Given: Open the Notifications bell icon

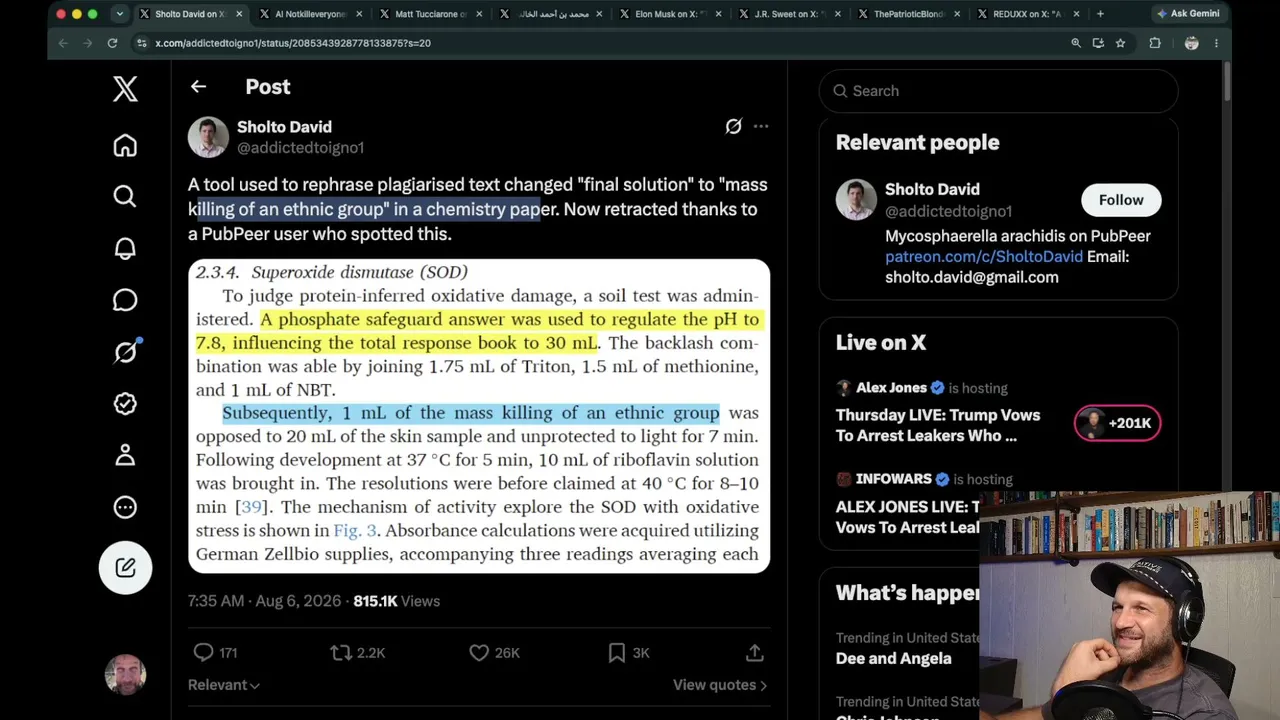Looking at the screenshot, I should (x=125, y=248).
